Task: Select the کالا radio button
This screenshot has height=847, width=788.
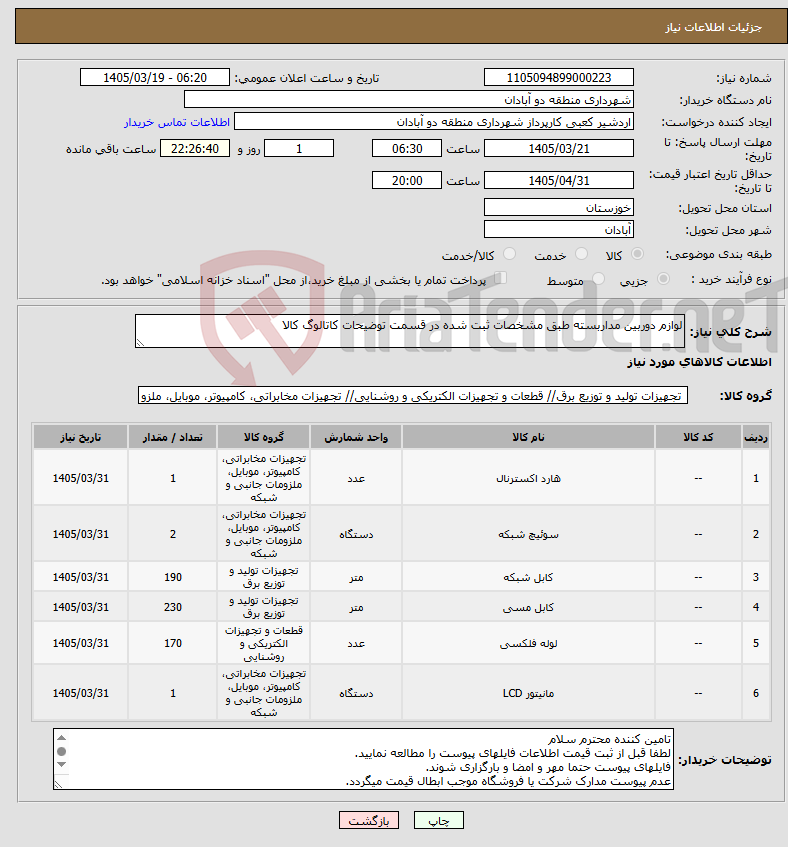Action: tap(638, 254)
